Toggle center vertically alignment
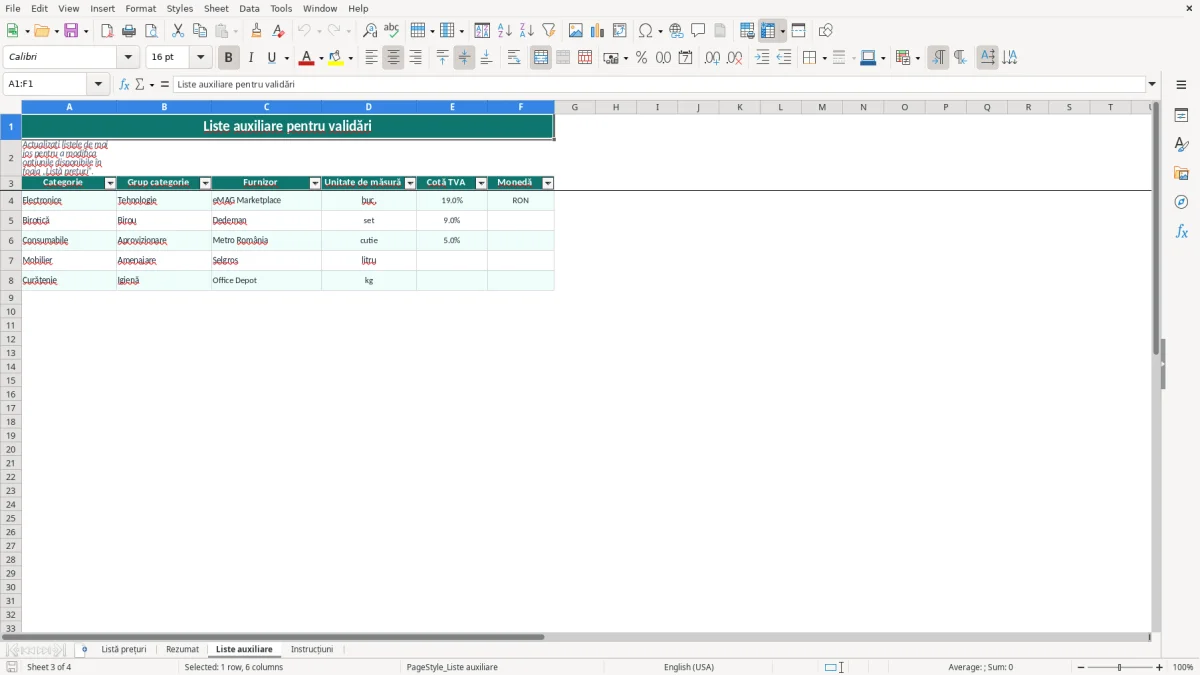 click(464, 58)
